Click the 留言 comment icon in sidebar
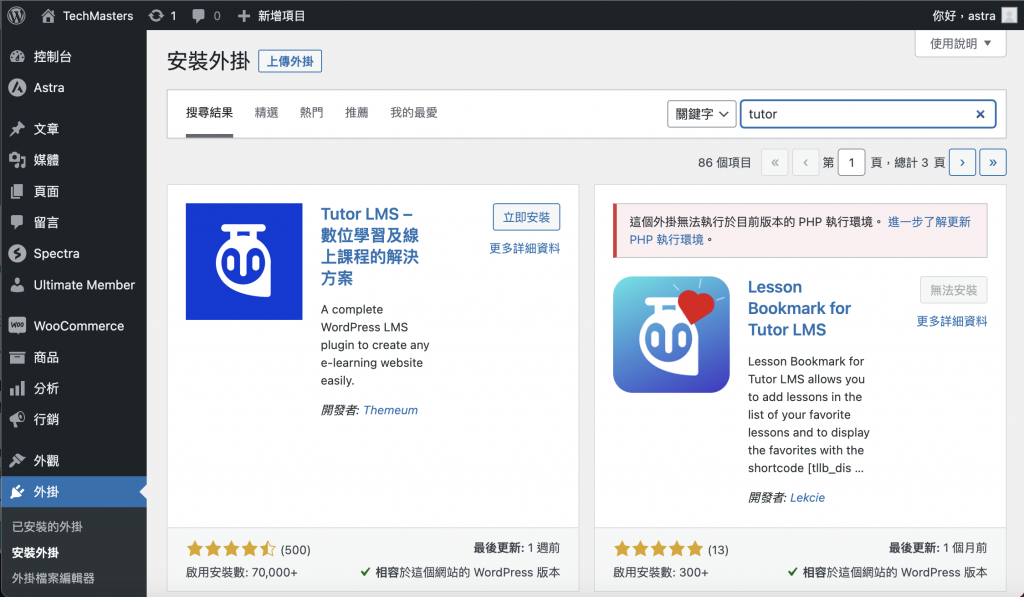 pos(18,222)
